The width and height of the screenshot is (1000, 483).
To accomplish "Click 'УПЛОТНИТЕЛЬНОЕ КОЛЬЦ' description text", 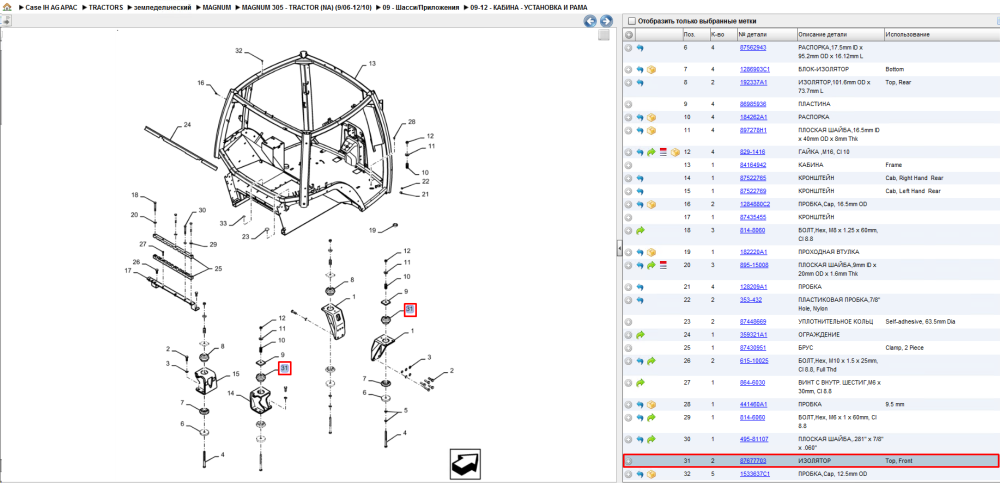I will (x=836, y=321).
